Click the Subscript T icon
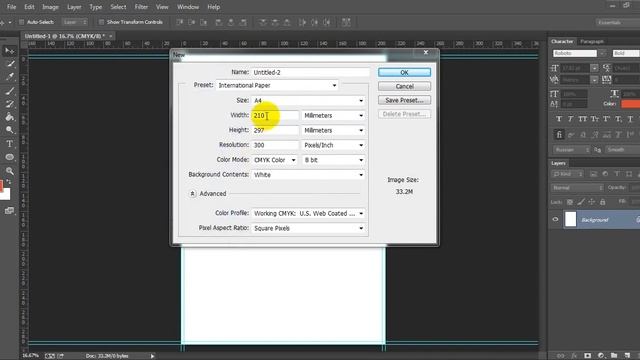 (x=618, y=119)
